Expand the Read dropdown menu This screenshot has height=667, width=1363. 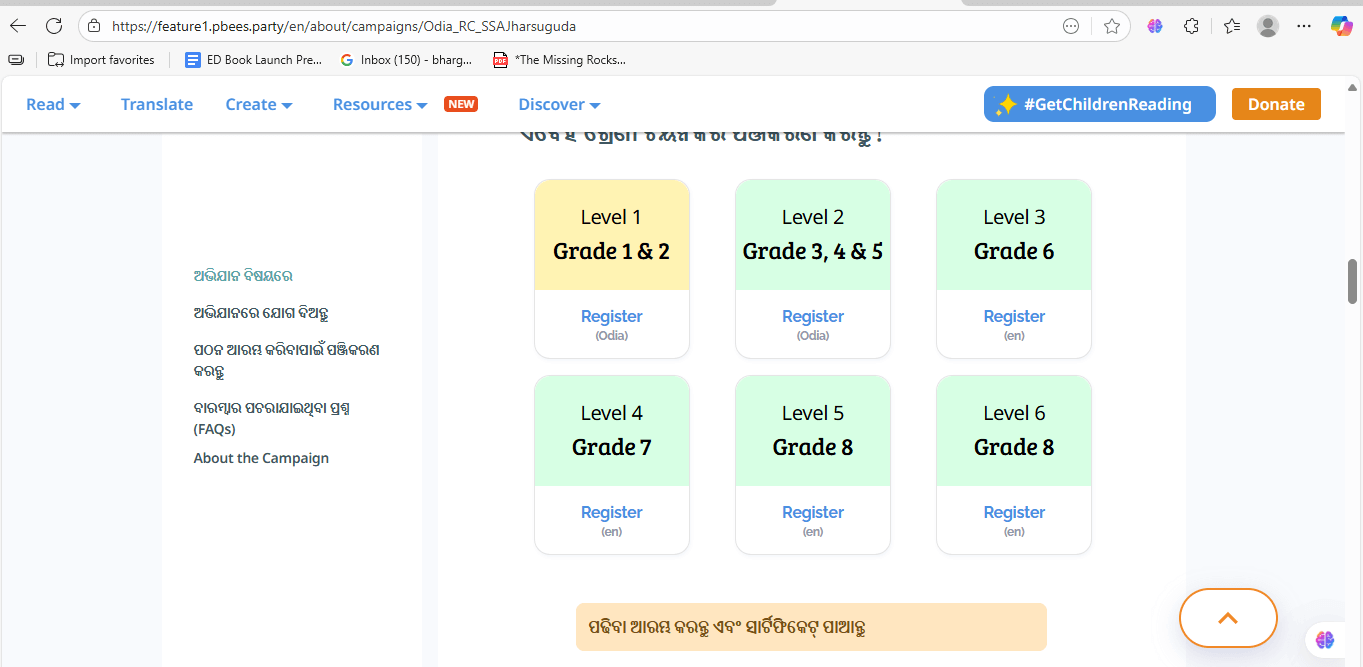(53, 104)
